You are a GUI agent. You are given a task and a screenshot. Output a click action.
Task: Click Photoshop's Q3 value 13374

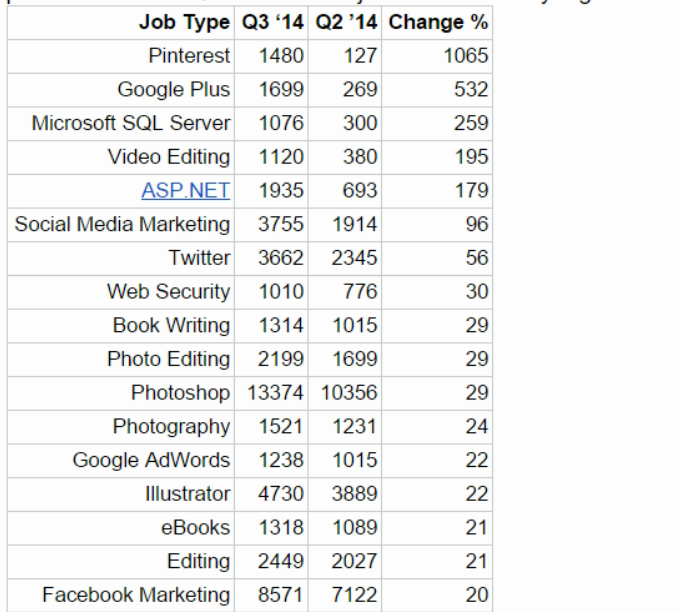[x=275, y=393]
